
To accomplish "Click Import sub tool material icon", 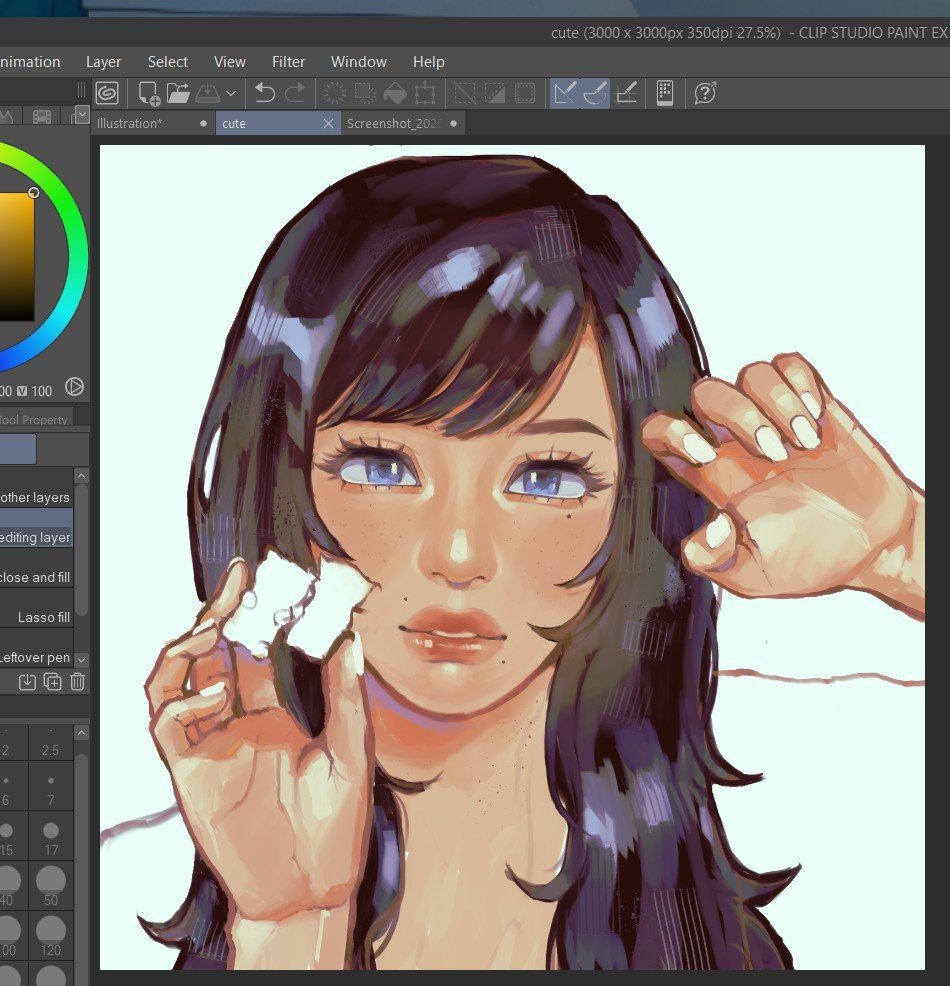I will [x=27, y=682].
